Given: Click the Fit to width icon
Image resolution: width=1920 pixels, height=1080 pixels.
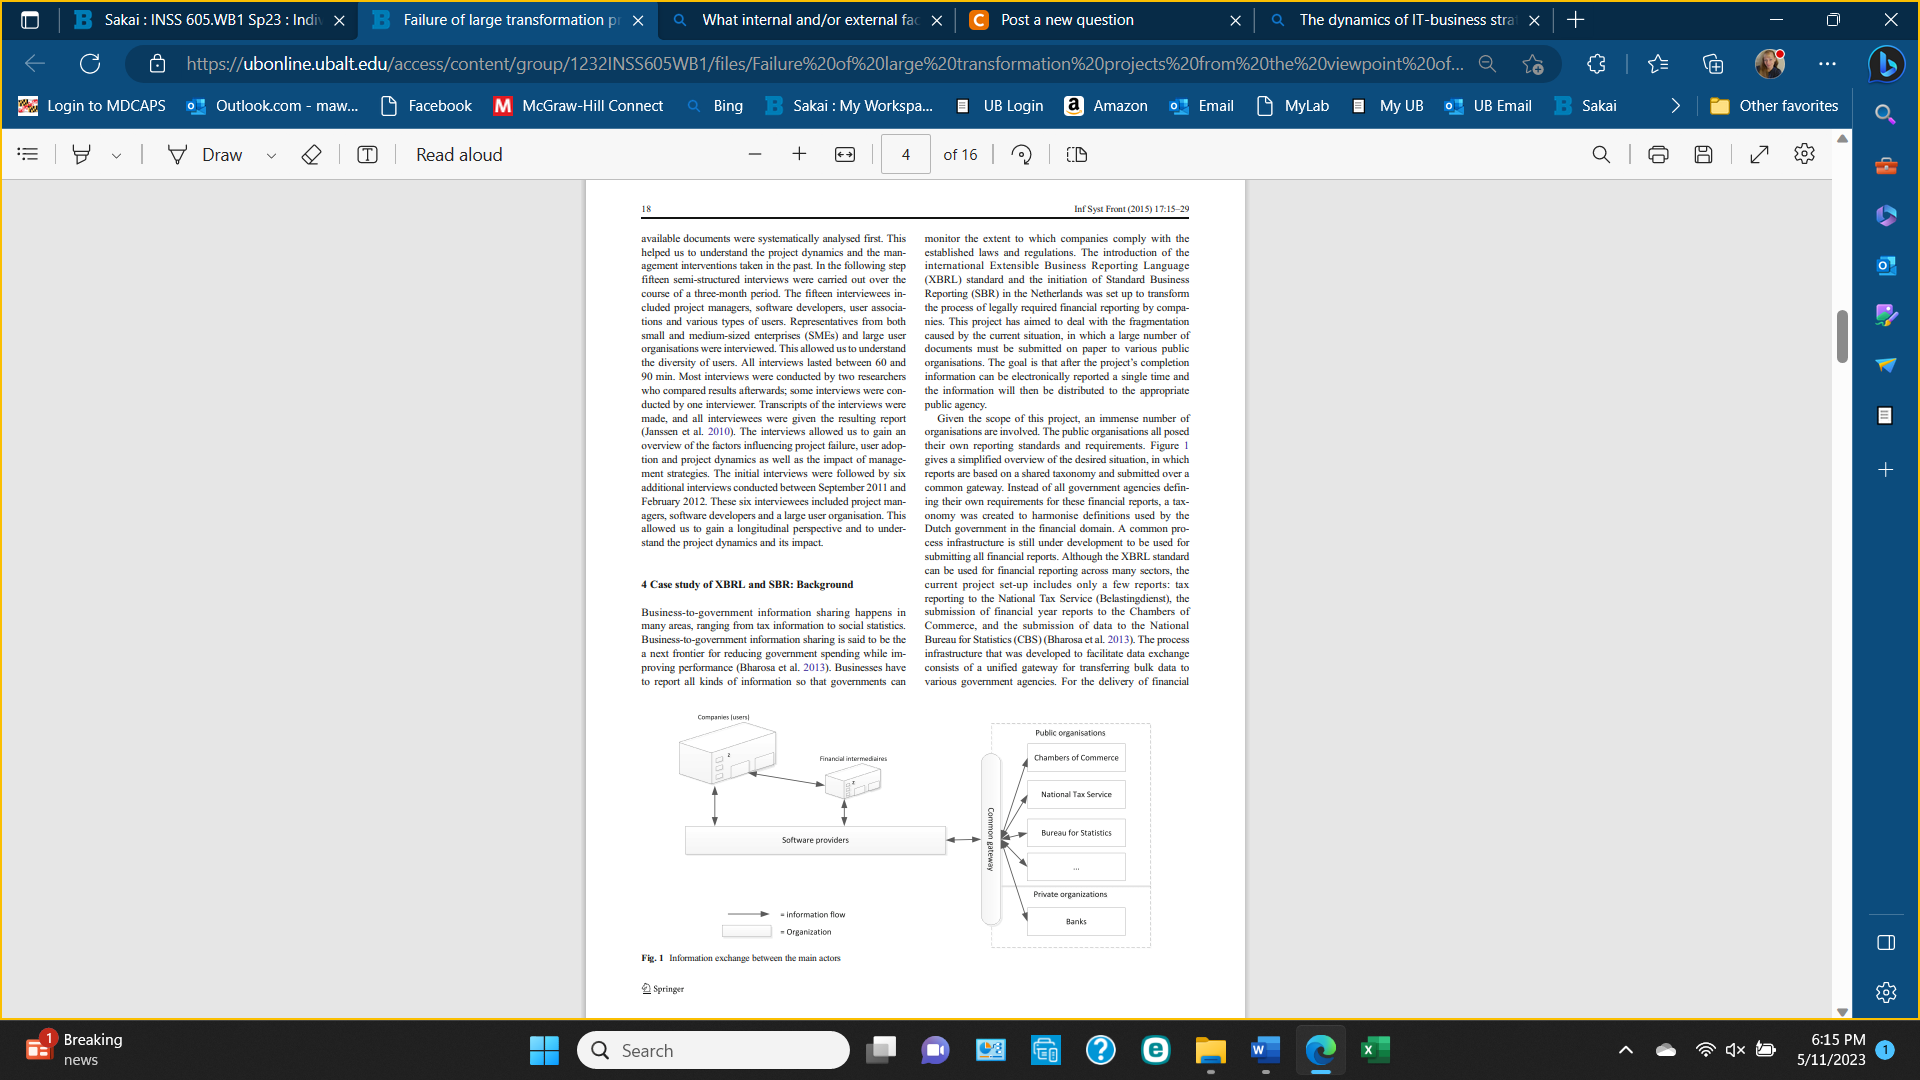Looking at the screenshot, I should coord(845,154).
